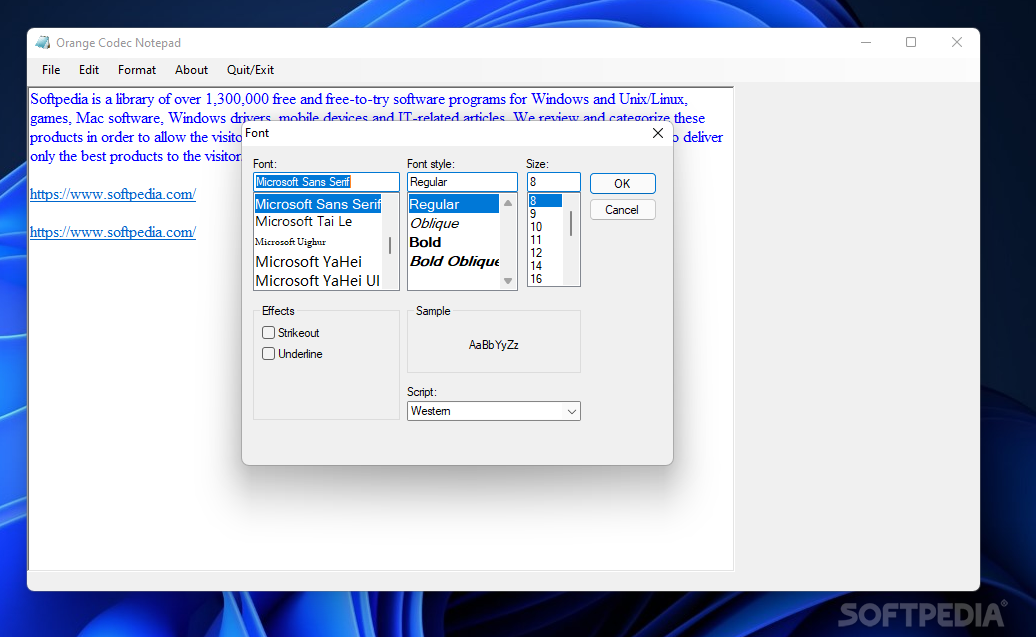Click the Orange Codec Notepad title icon
Screen dimensions: 1036x642
[x=43, y=43]
